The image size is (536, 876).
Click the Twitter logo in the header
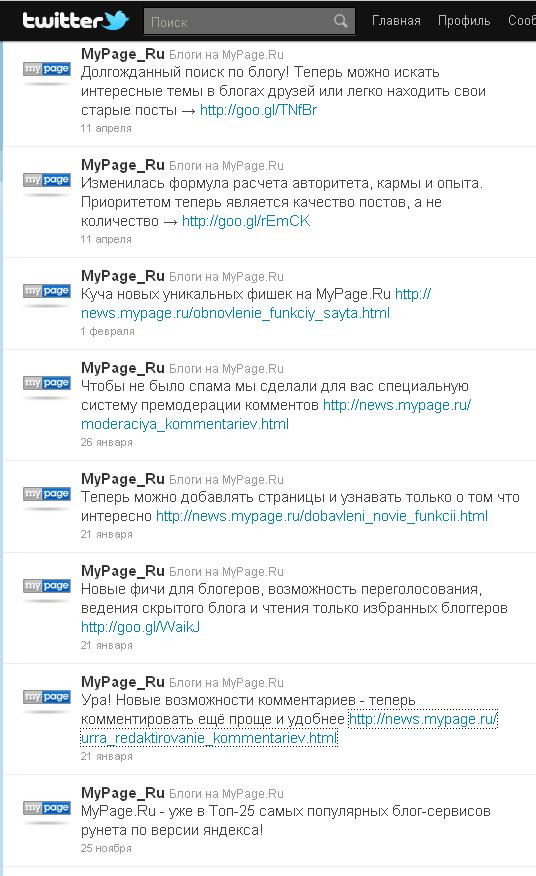click(x=75, y=21)
